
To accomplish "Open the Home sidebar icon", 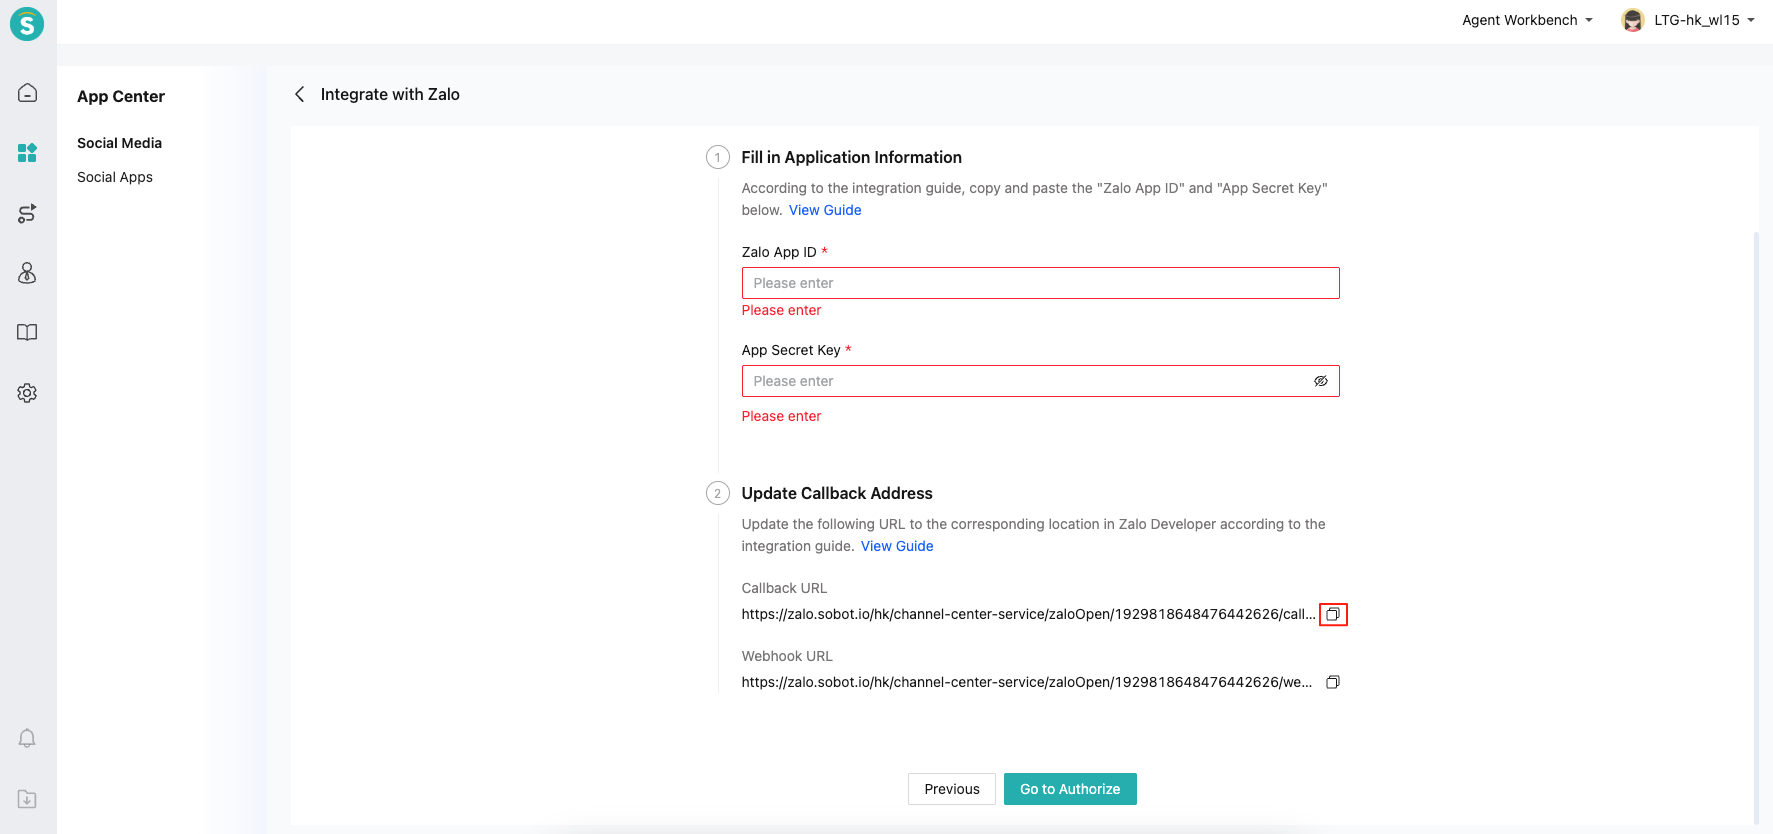I will [x=27, y=93].
